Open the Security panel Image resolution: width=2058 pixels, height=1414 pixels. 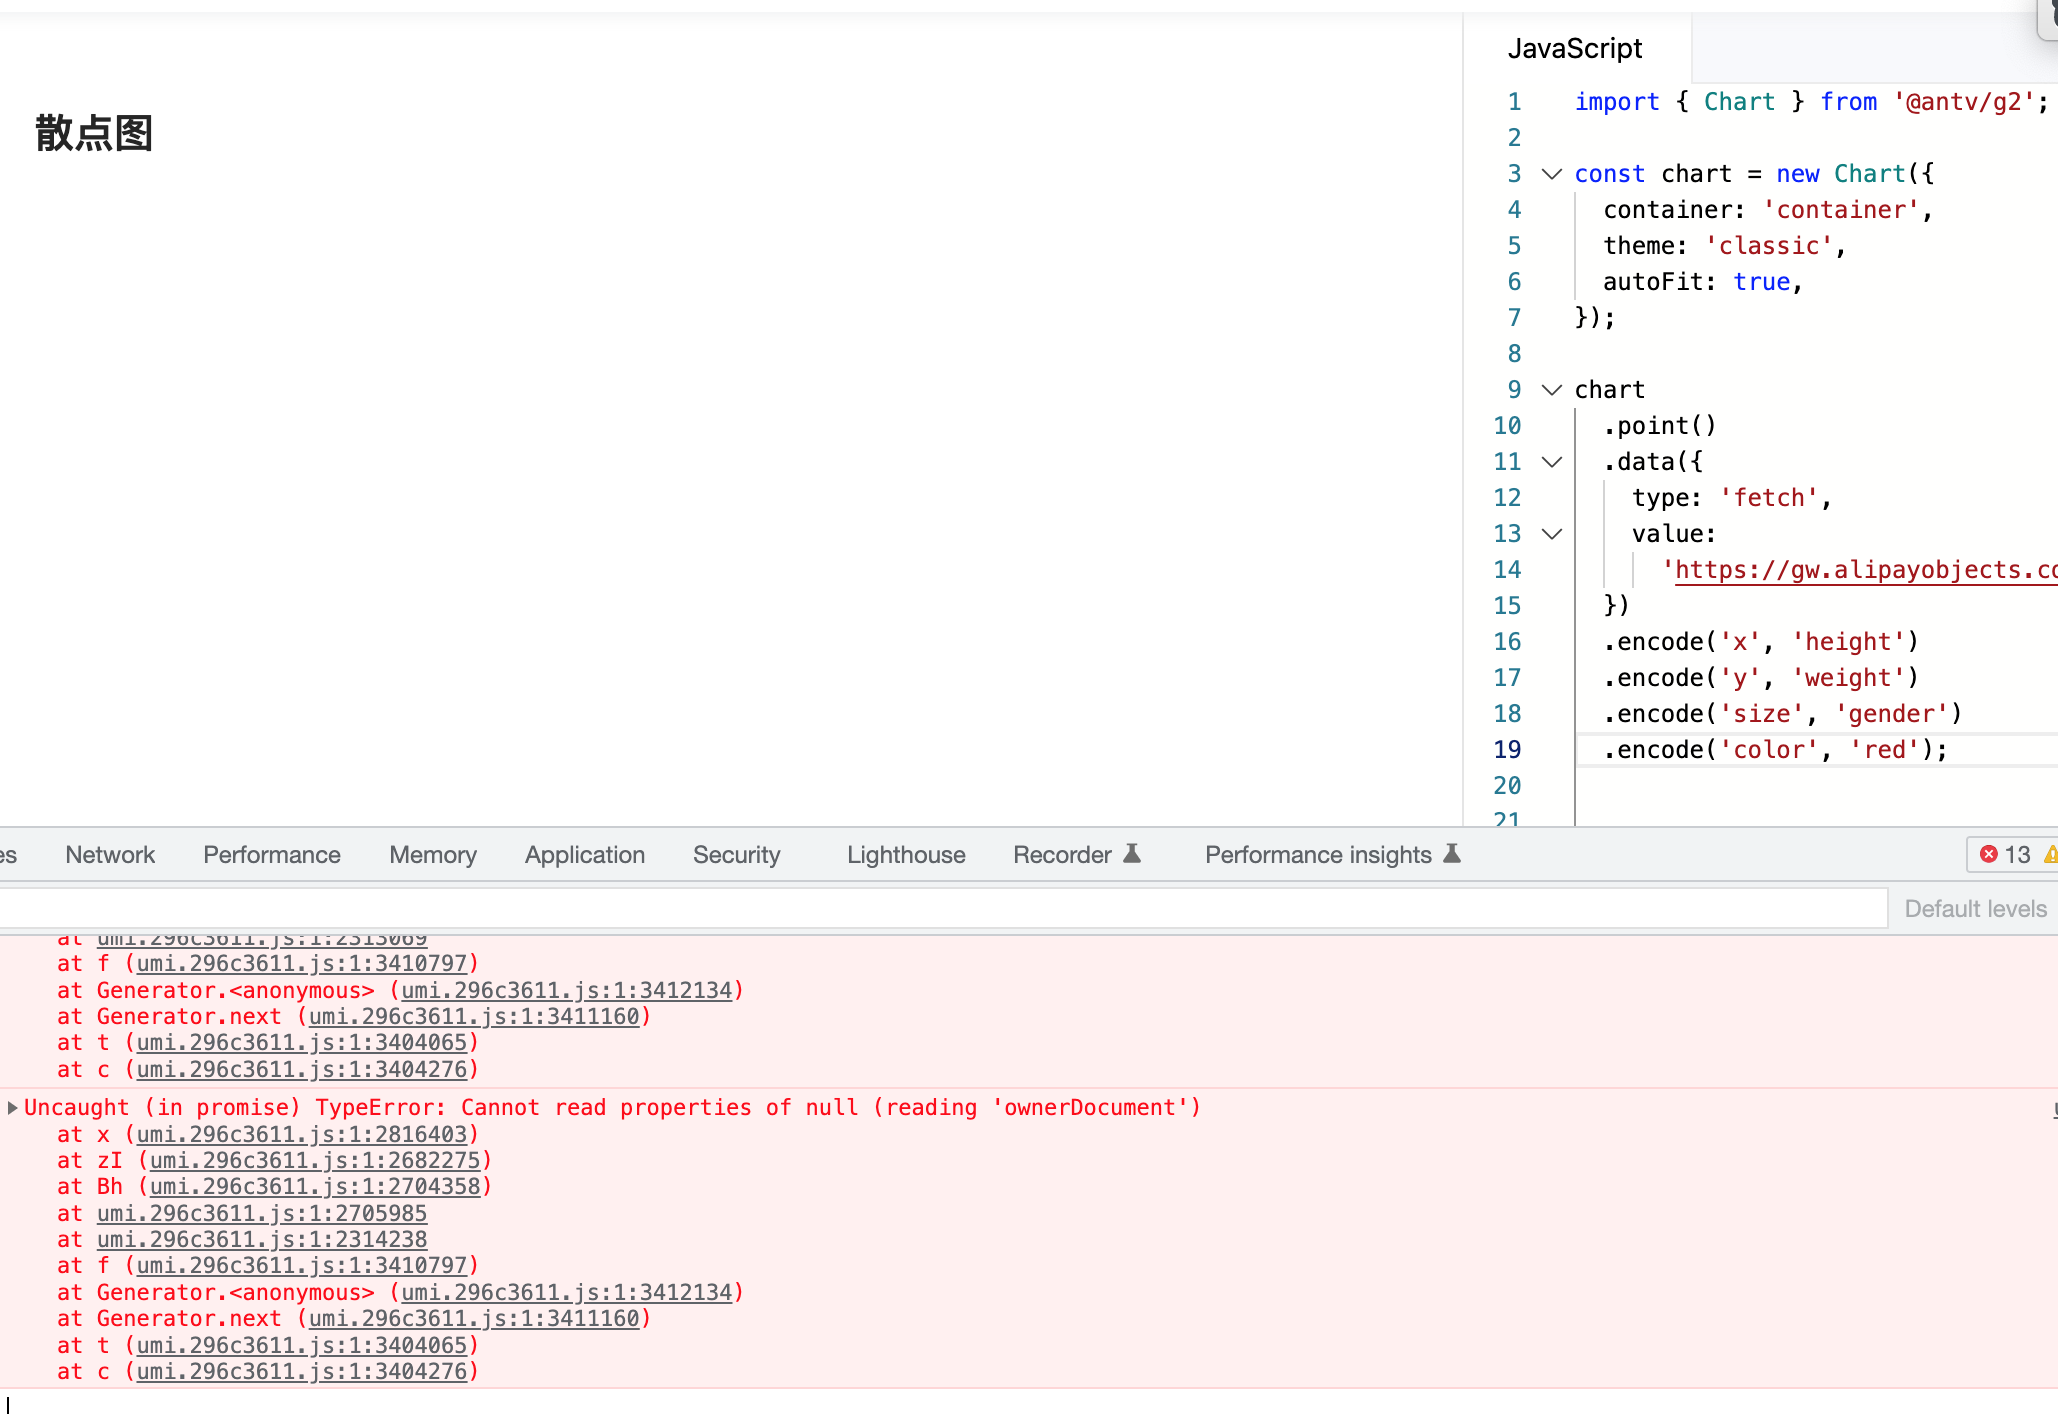tap(736, 855)
